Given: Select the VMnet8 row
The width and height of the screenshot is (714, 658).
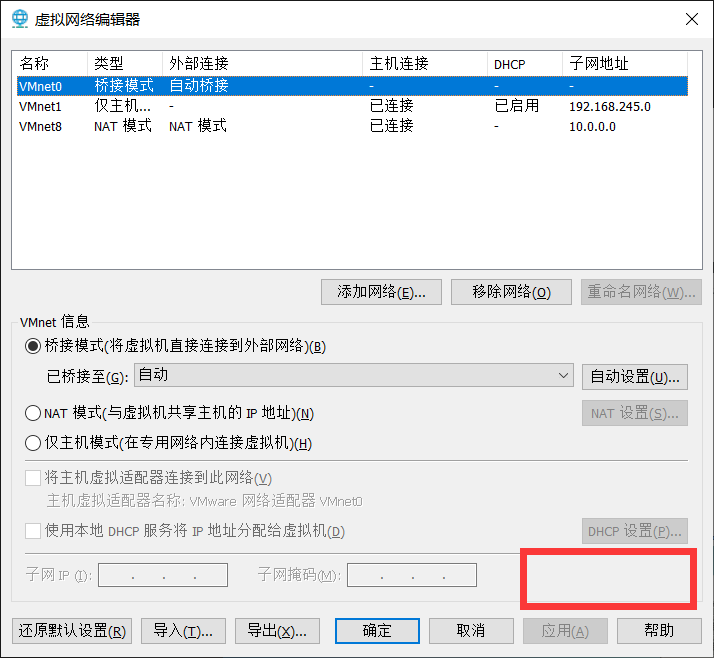Looking at the screenshot, I should (352, 126).
